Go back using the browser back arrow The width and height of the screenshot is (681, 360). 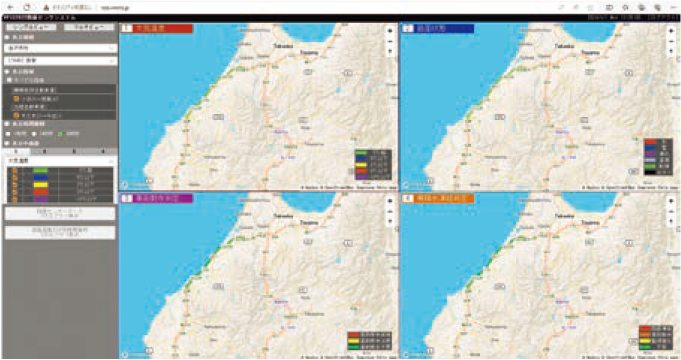click(11, 7)
